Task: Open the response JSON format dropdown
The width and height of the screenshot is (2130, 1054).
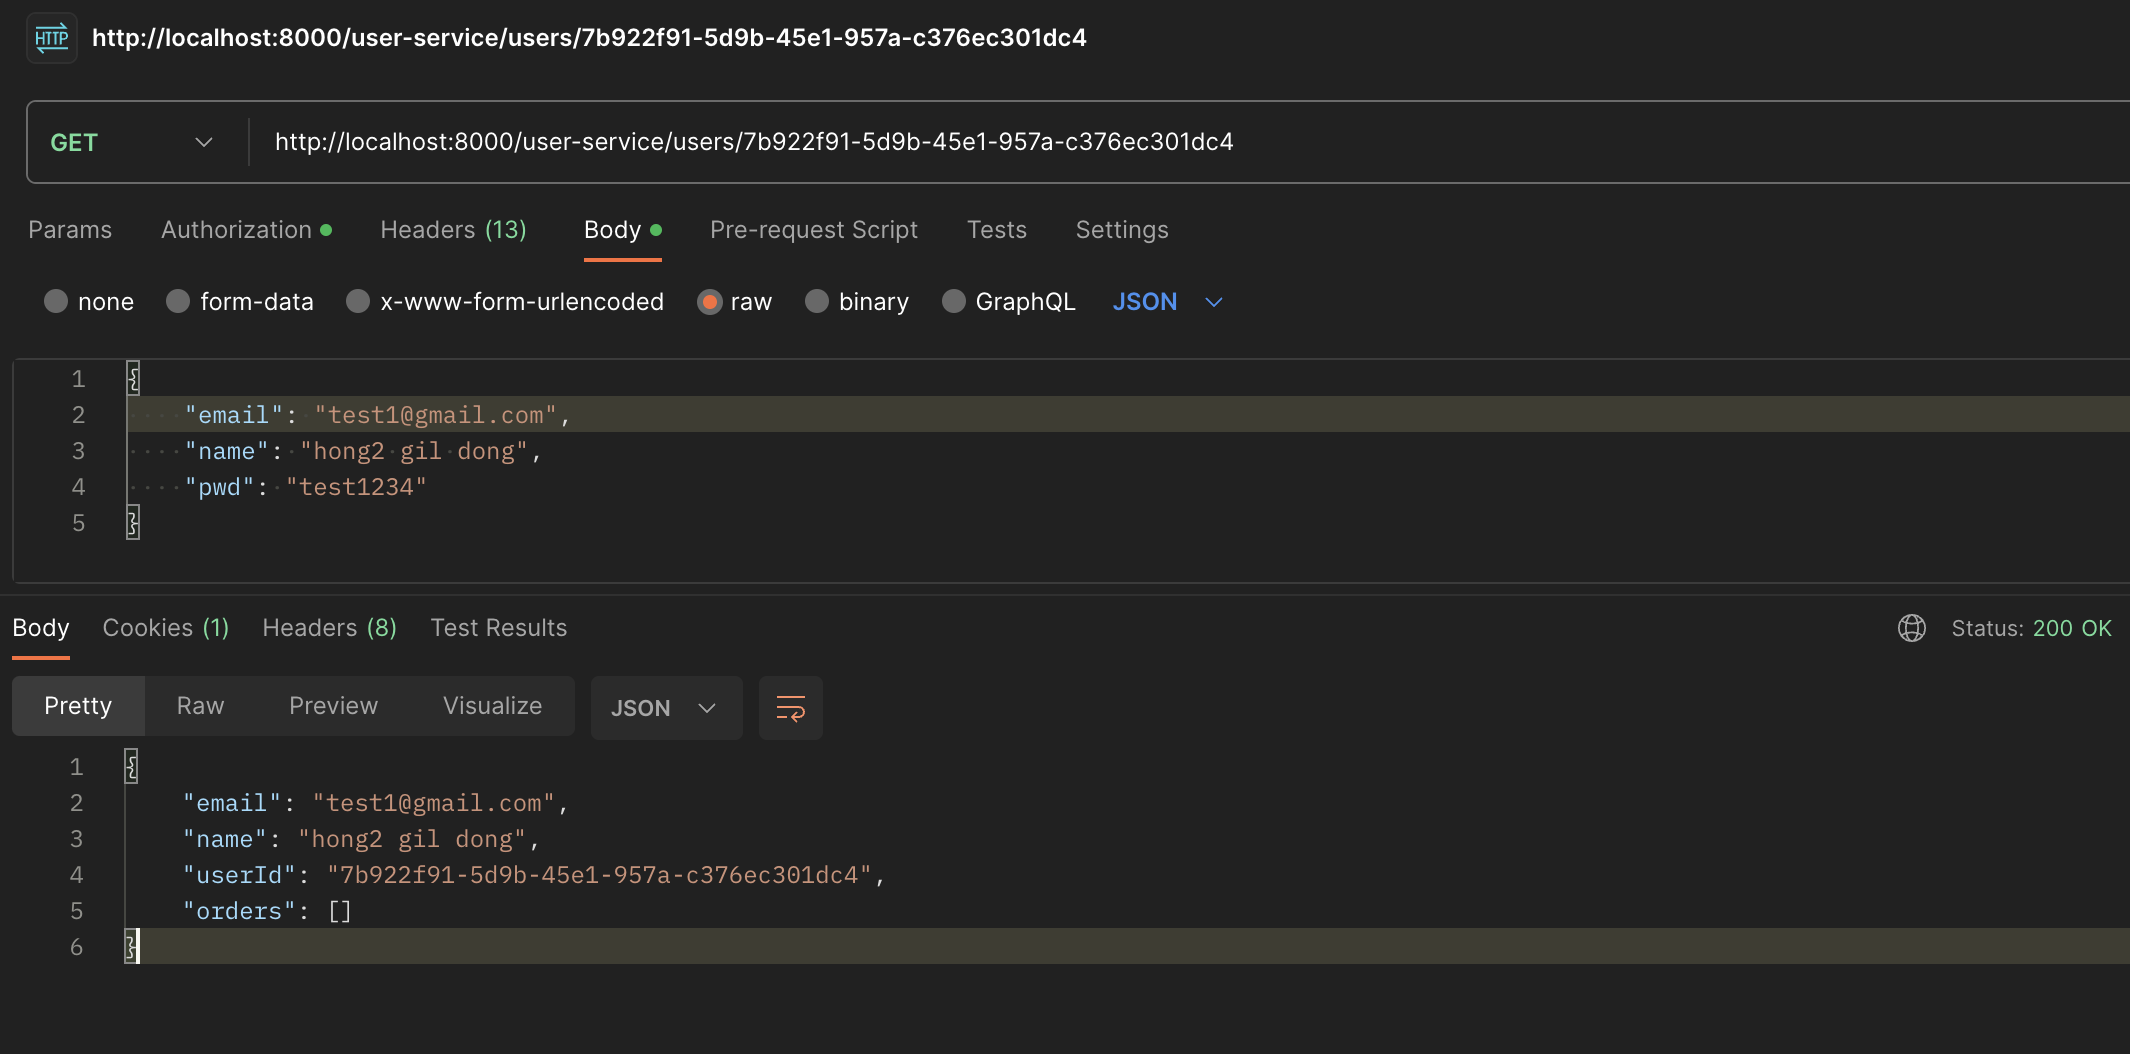Action: [x=666, y=707]
